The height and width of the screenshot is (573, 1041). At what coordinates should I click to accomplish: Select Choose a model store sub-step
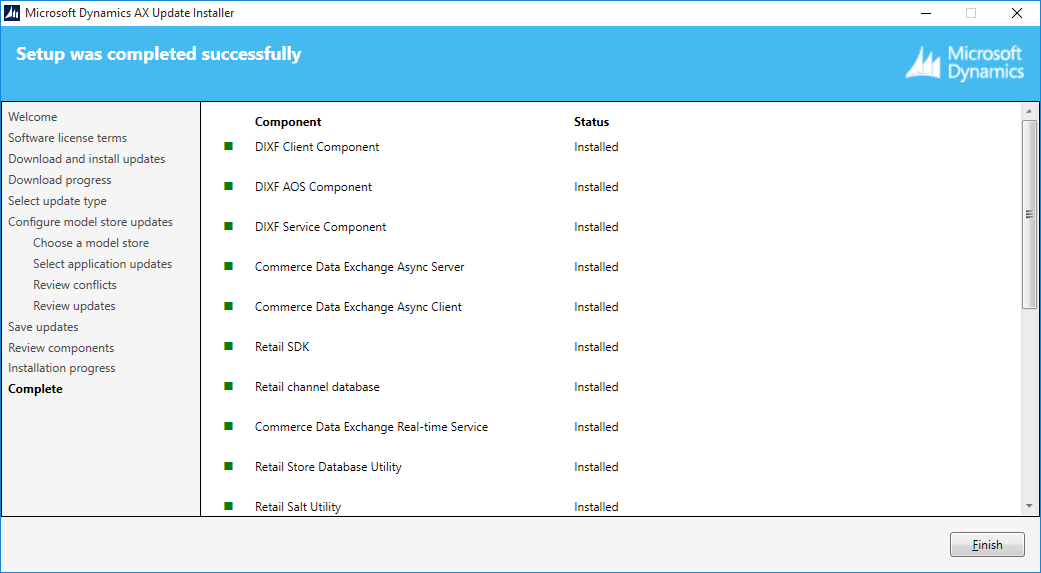[x=91, y=243]
